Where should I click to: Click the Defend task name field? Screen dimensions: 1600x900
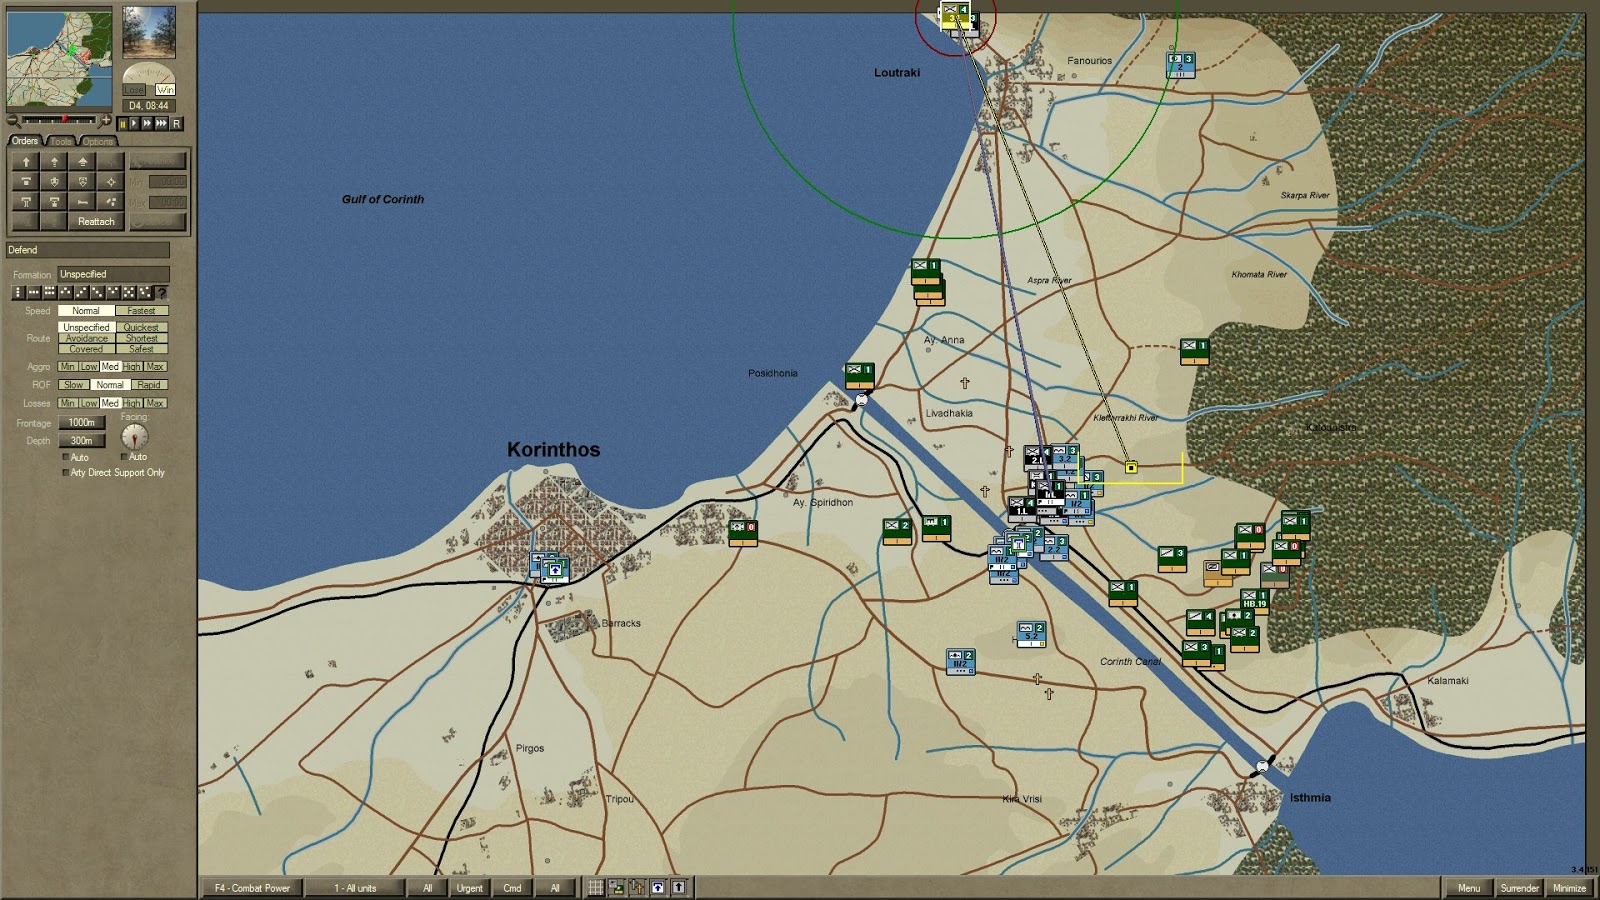pyautogui.click(x=88, y=250)
